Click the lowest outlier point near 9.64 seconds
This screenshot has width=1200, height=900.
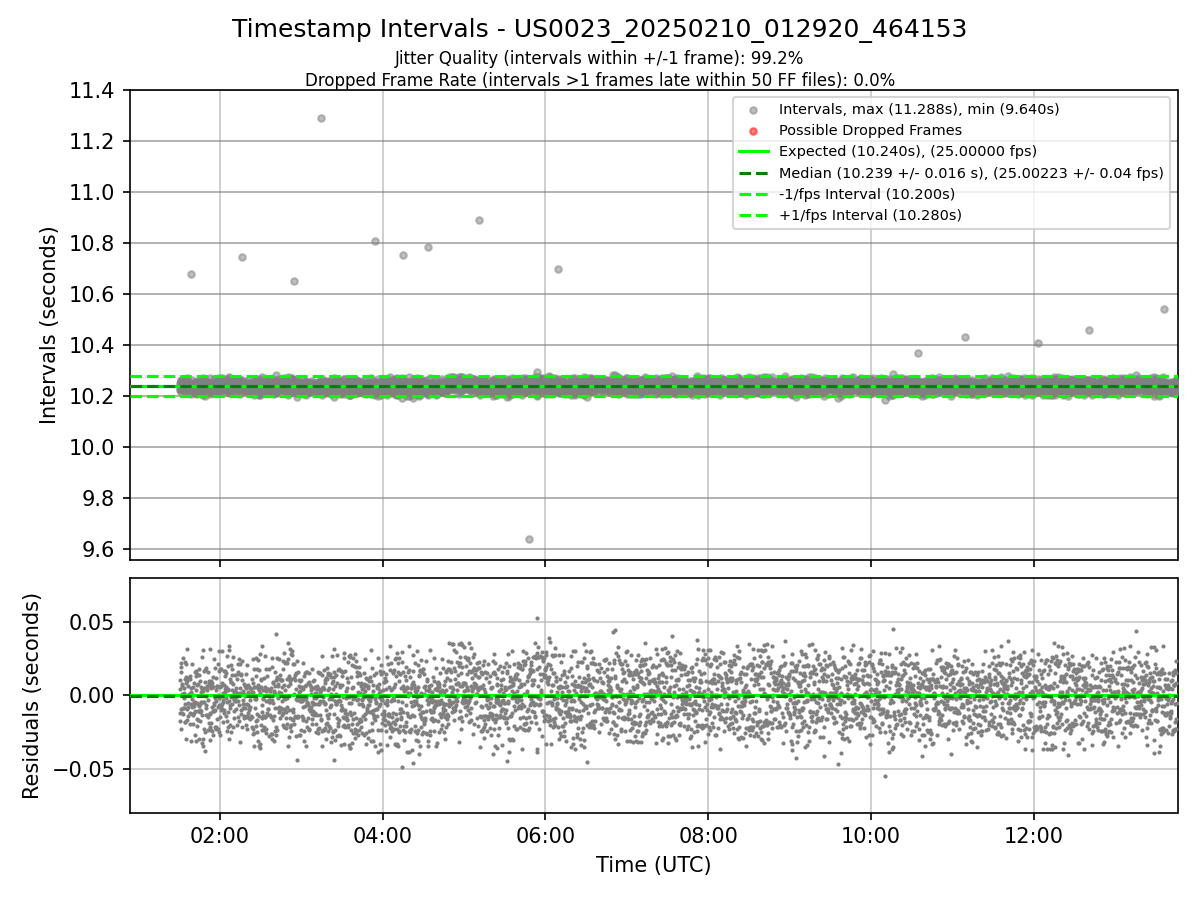click(529, 539)
